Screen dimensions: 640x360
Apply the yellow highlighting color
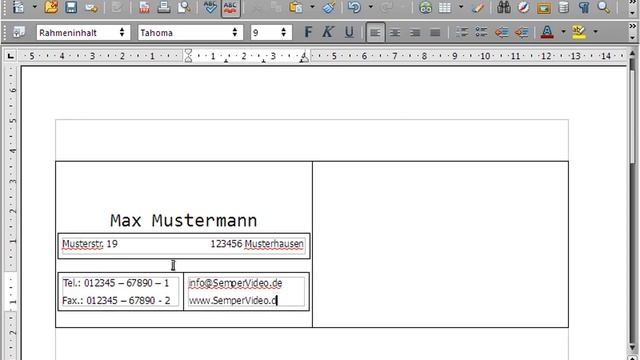tap(579, 32)
